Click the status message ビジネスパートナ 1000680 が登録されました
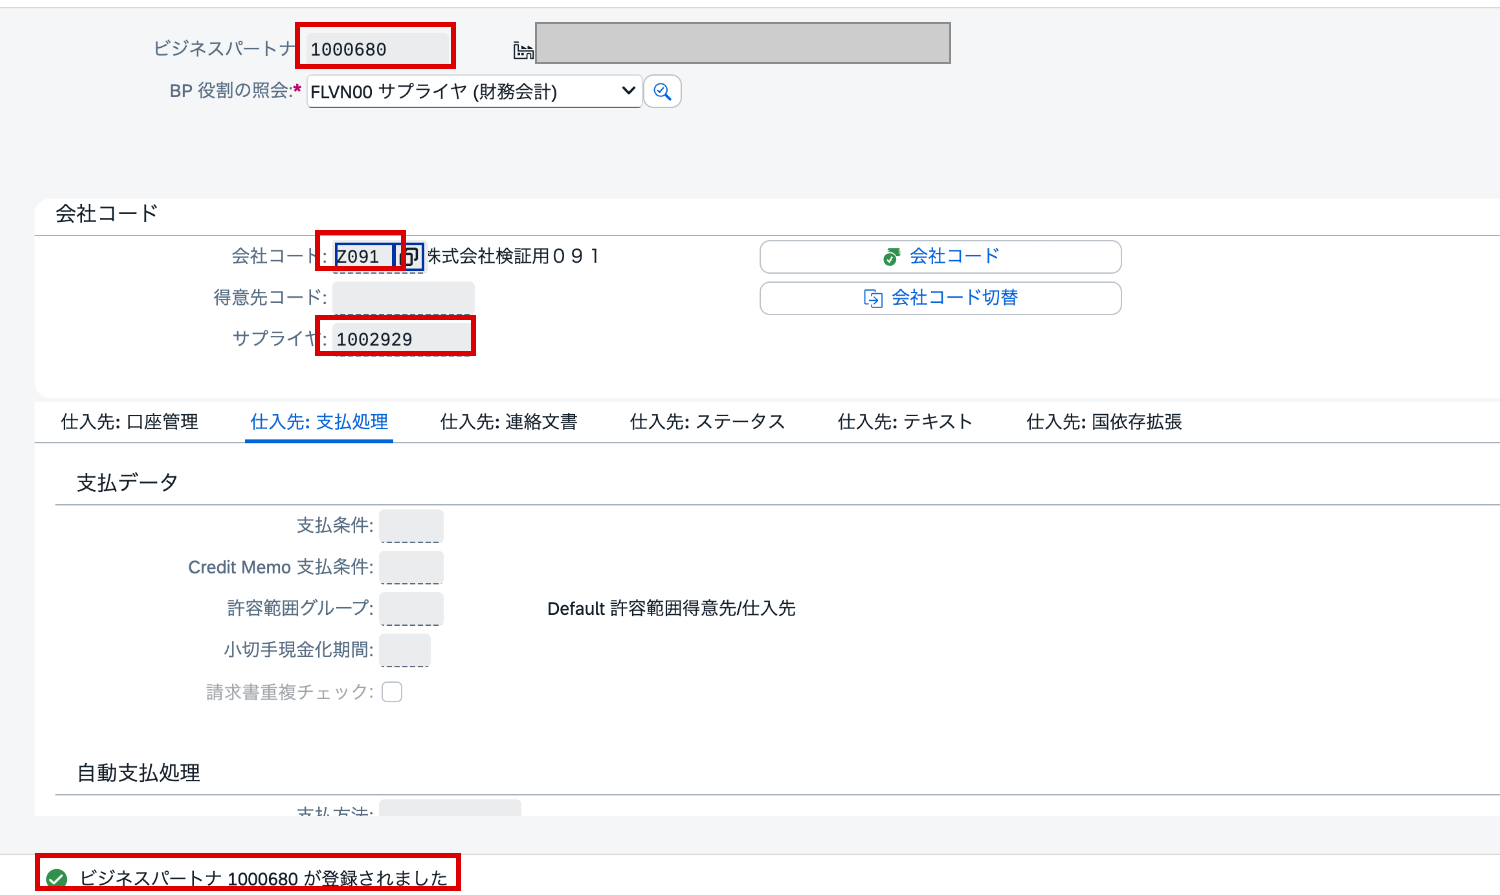Viewport: 1500px width, 895px height. coord(263,878)
